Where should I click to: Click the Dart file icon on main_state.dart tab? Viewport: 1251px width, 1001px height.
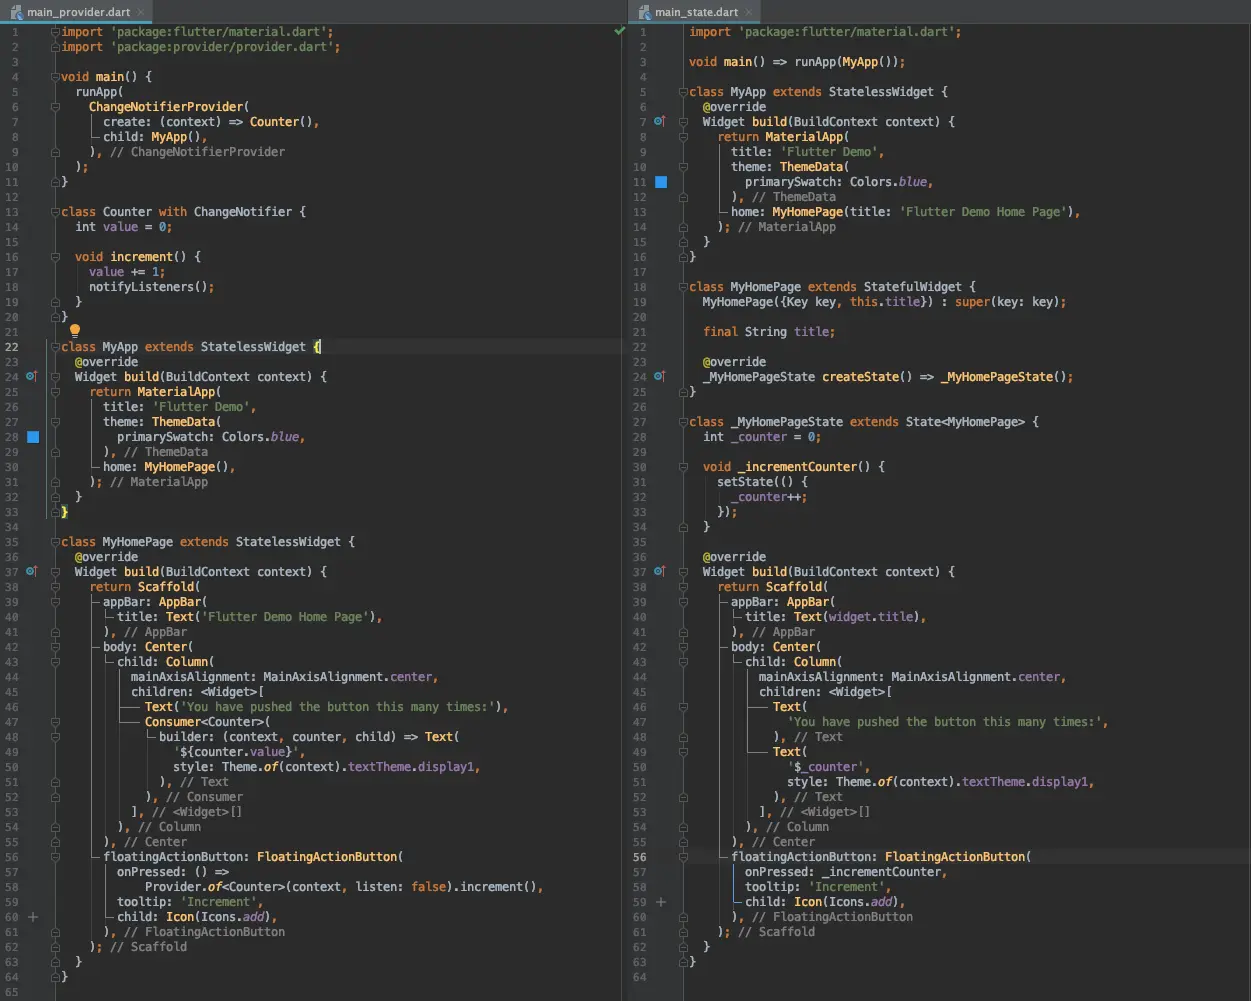[x=645, y=12]
